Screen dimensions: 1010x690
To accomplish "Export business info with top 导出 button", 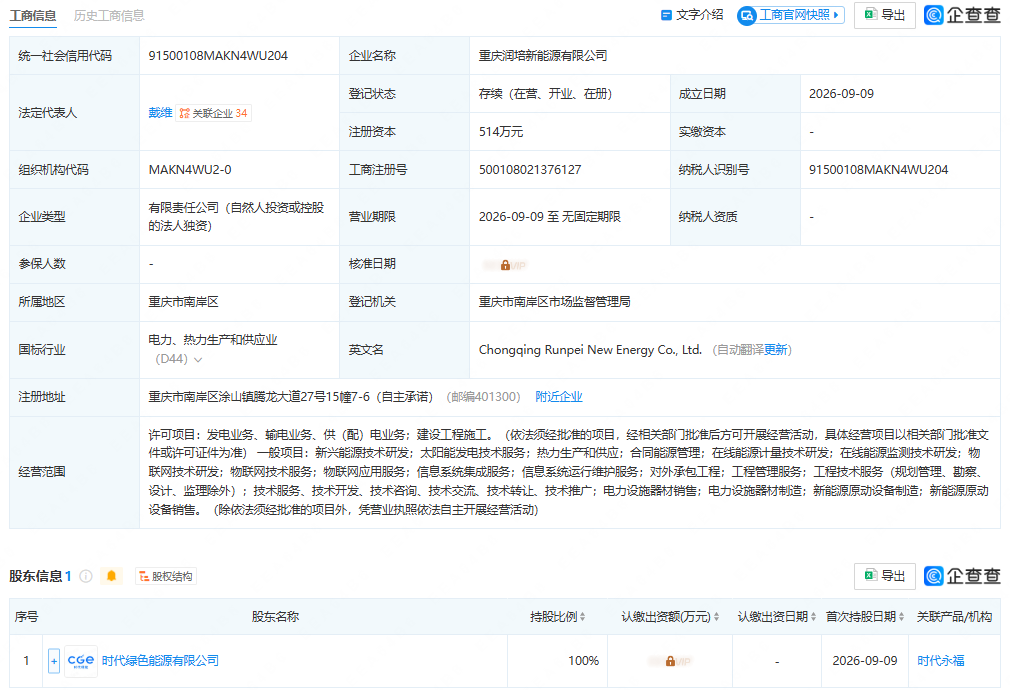I will pyautogui.click(x=884, y=15).
